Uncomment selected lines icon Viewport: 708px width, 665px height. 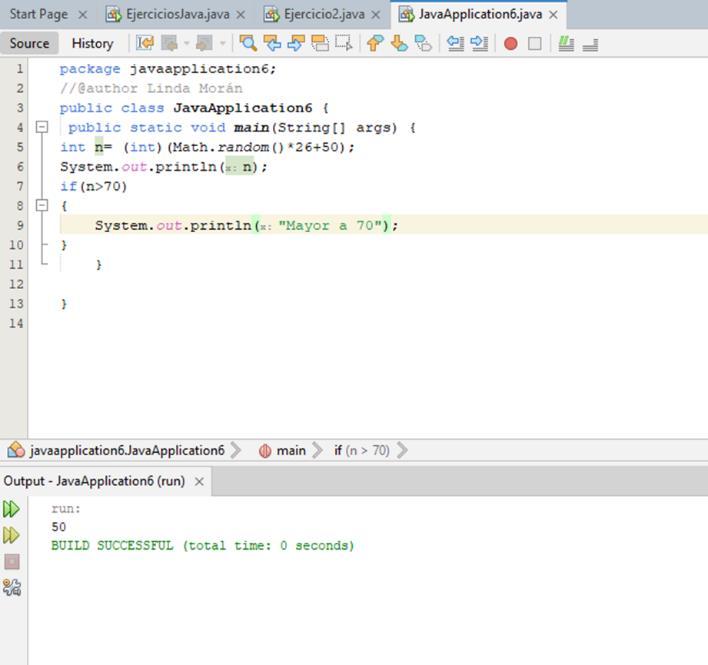pyautogui.click(x=590, y=44)
